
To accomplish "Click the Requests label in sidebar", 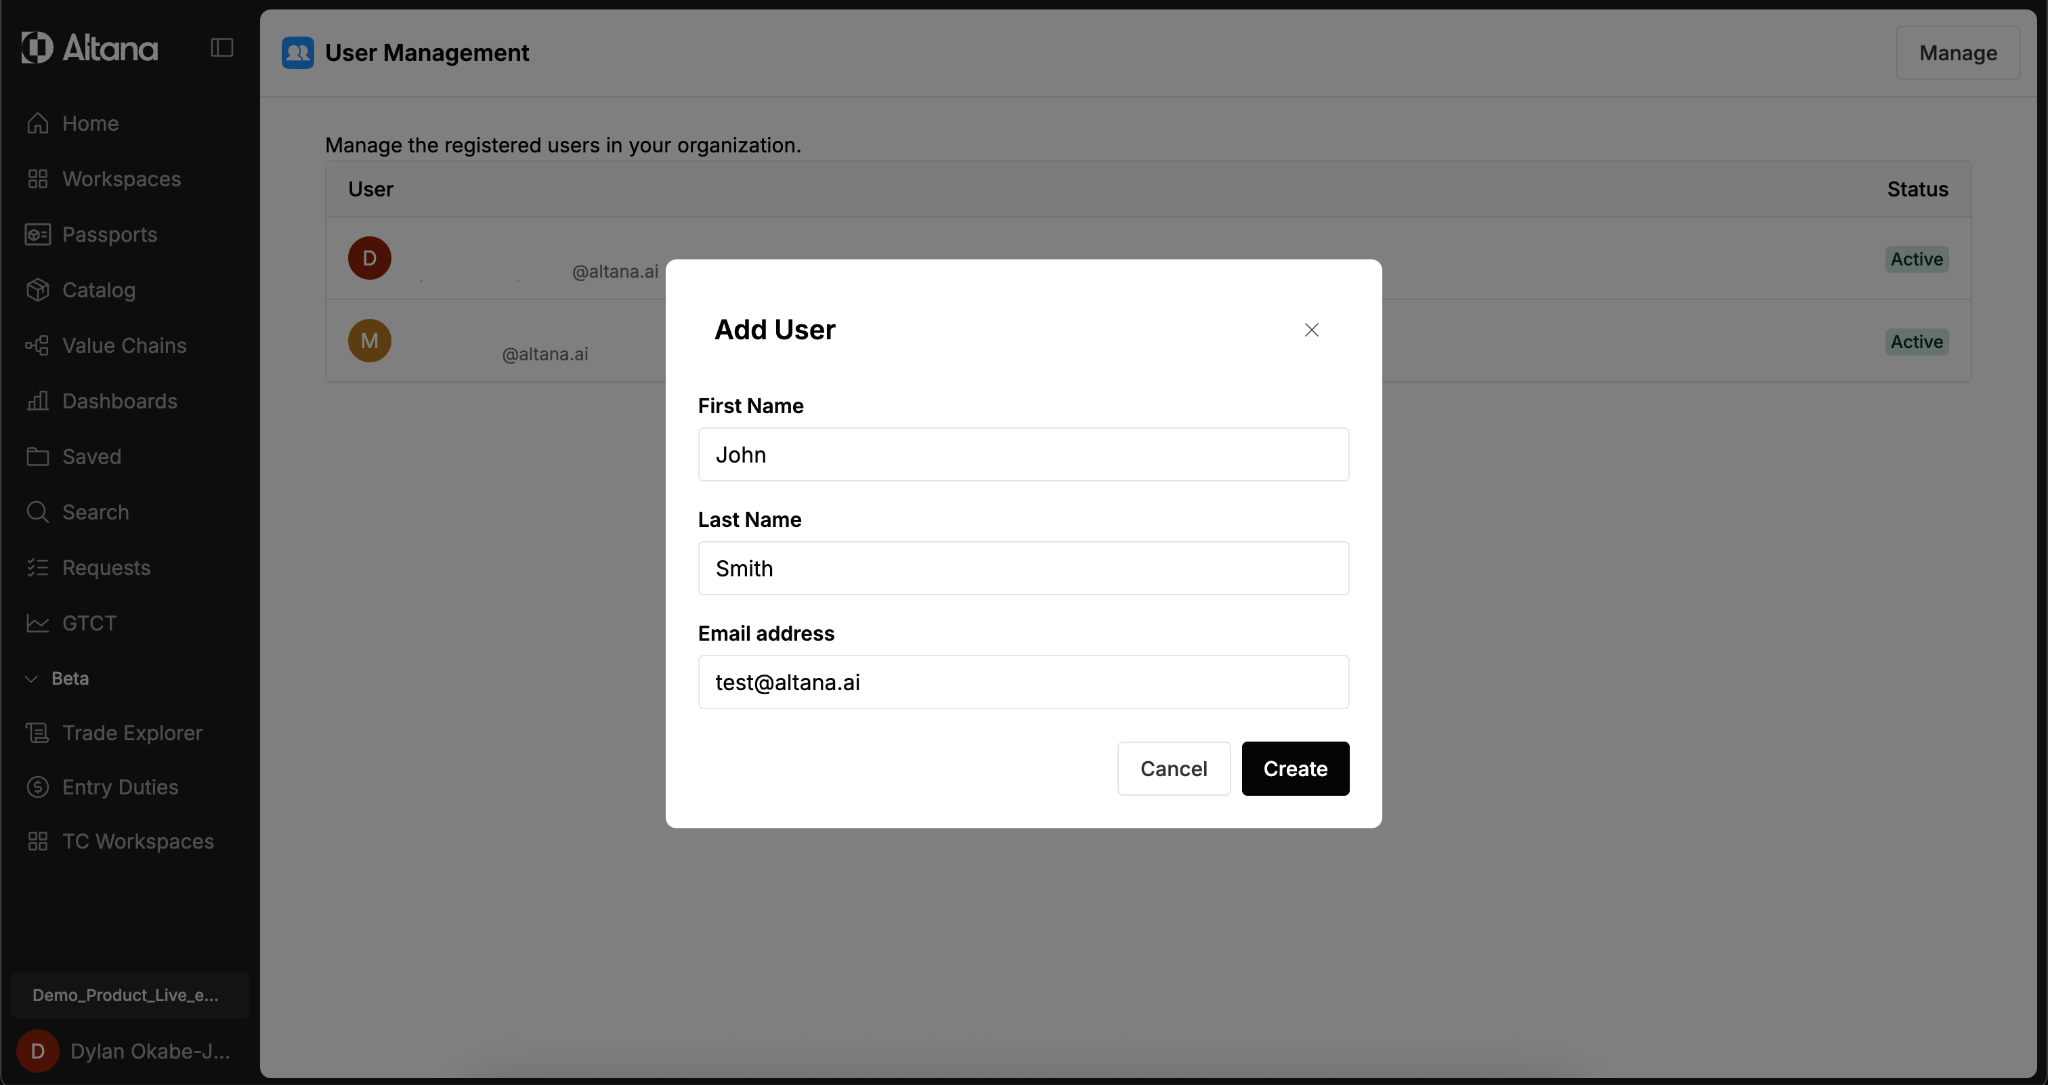I will [106, 567].
